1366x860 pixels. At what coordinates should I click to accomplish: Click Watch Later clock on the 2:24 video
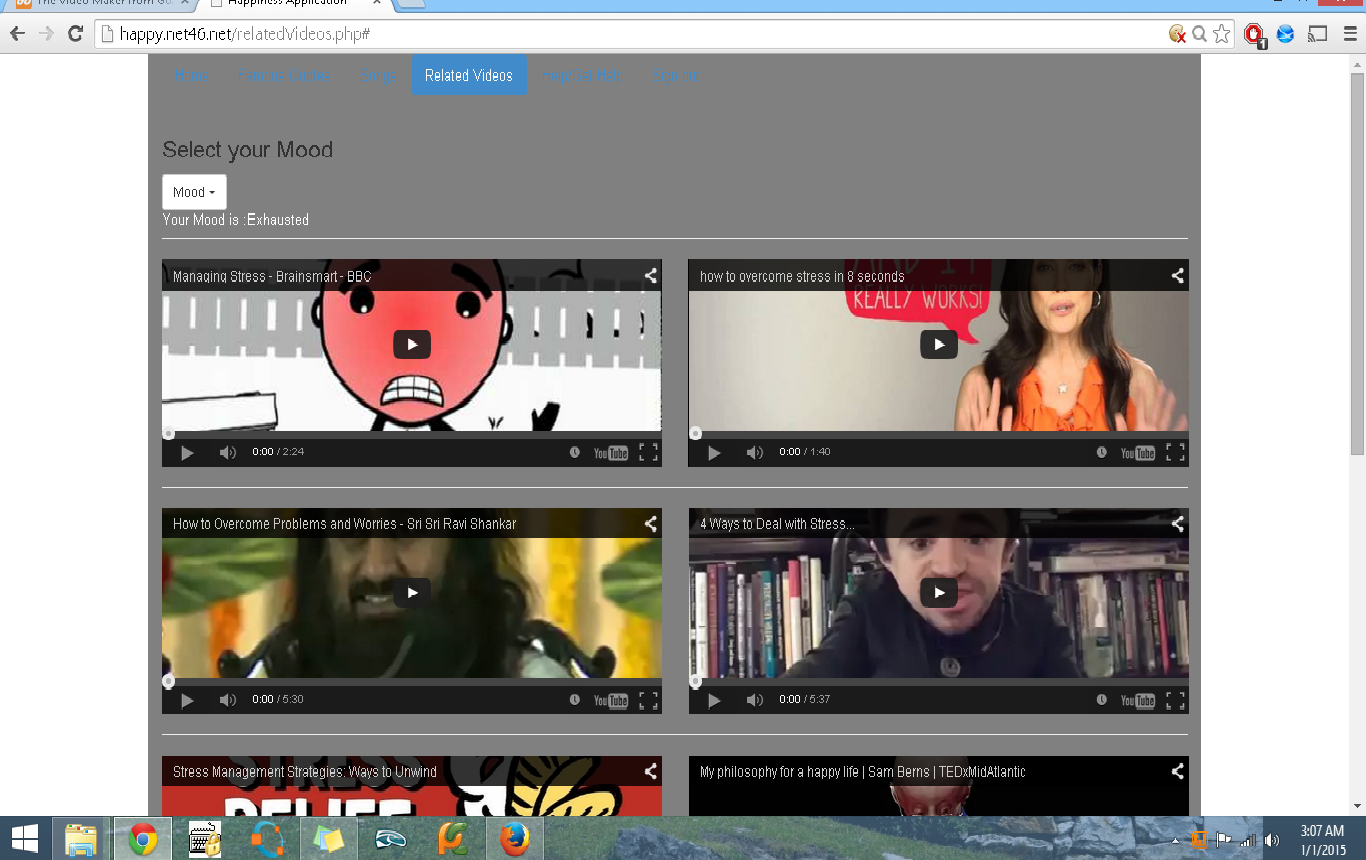tap(575, 452)
